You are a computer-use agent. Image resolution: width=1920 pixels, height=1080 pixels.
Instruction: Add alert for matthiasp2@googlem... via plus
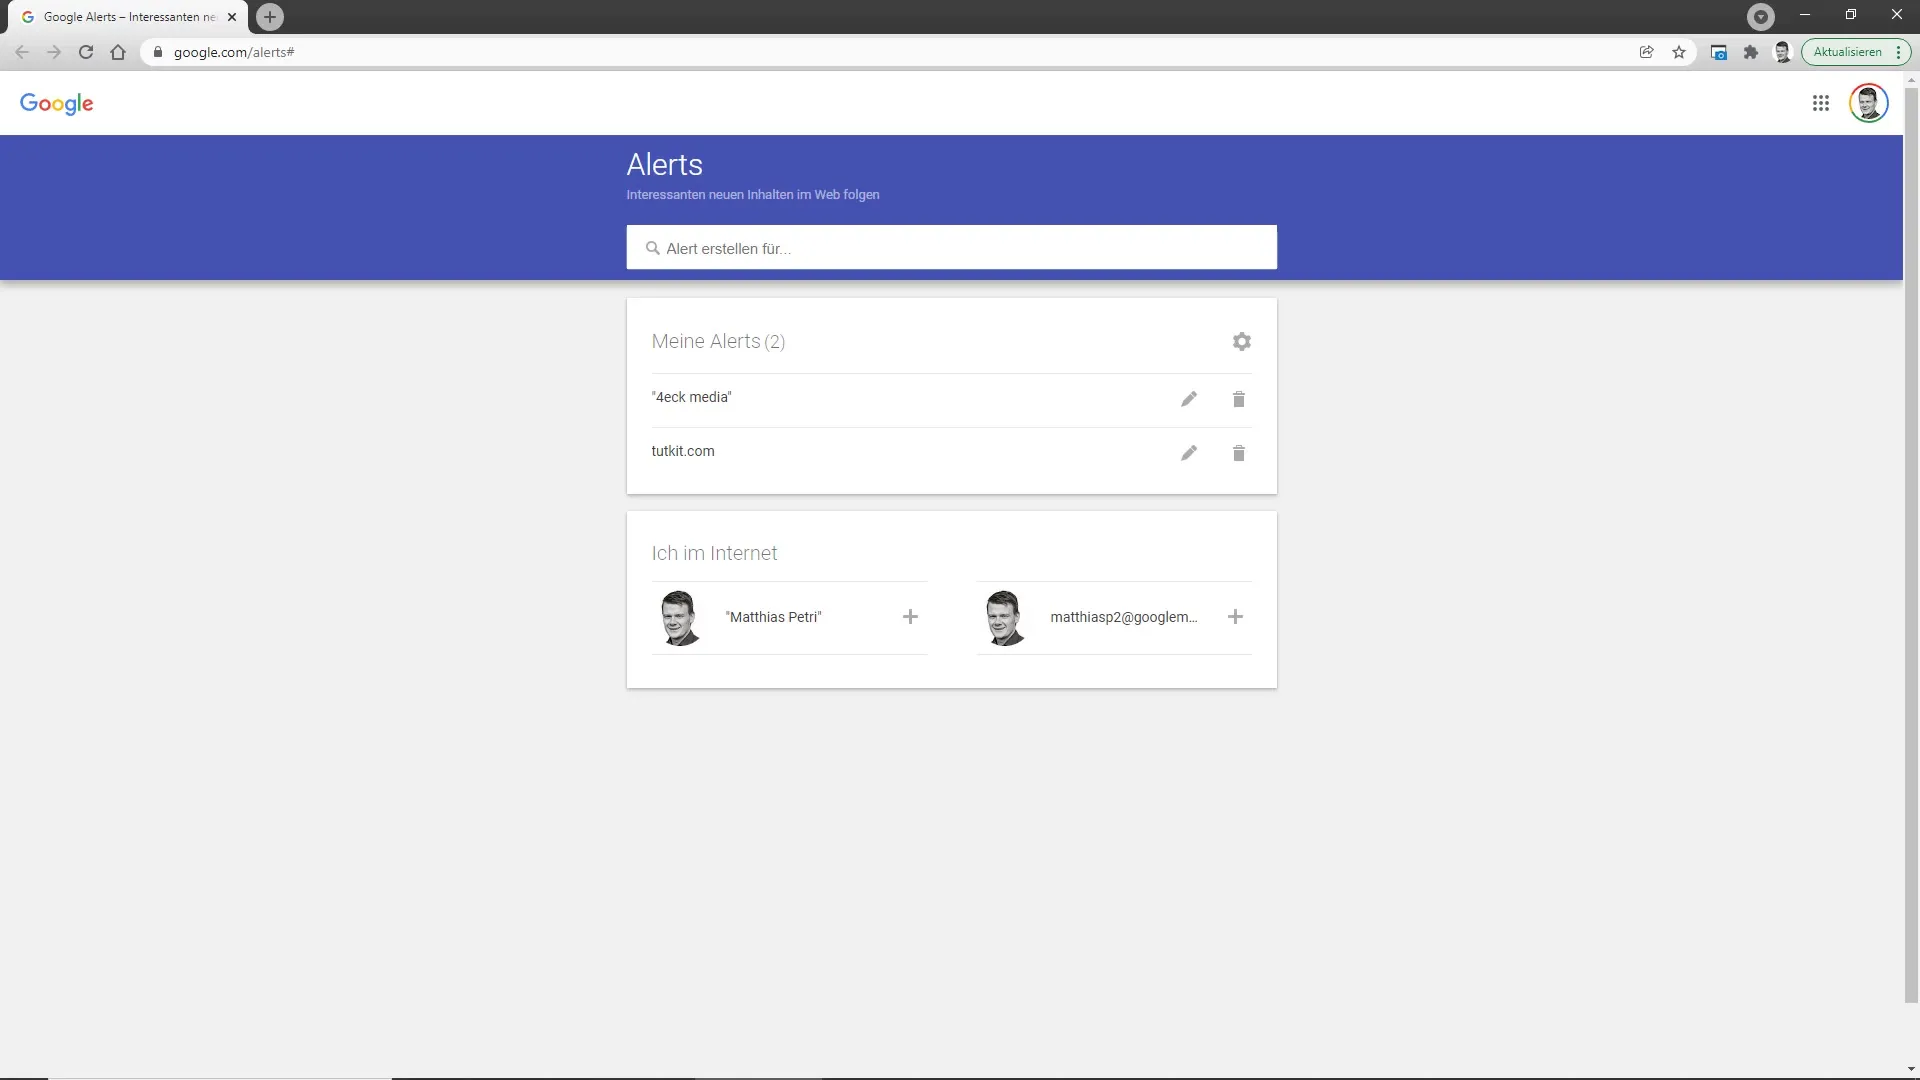pos(1235,617)
